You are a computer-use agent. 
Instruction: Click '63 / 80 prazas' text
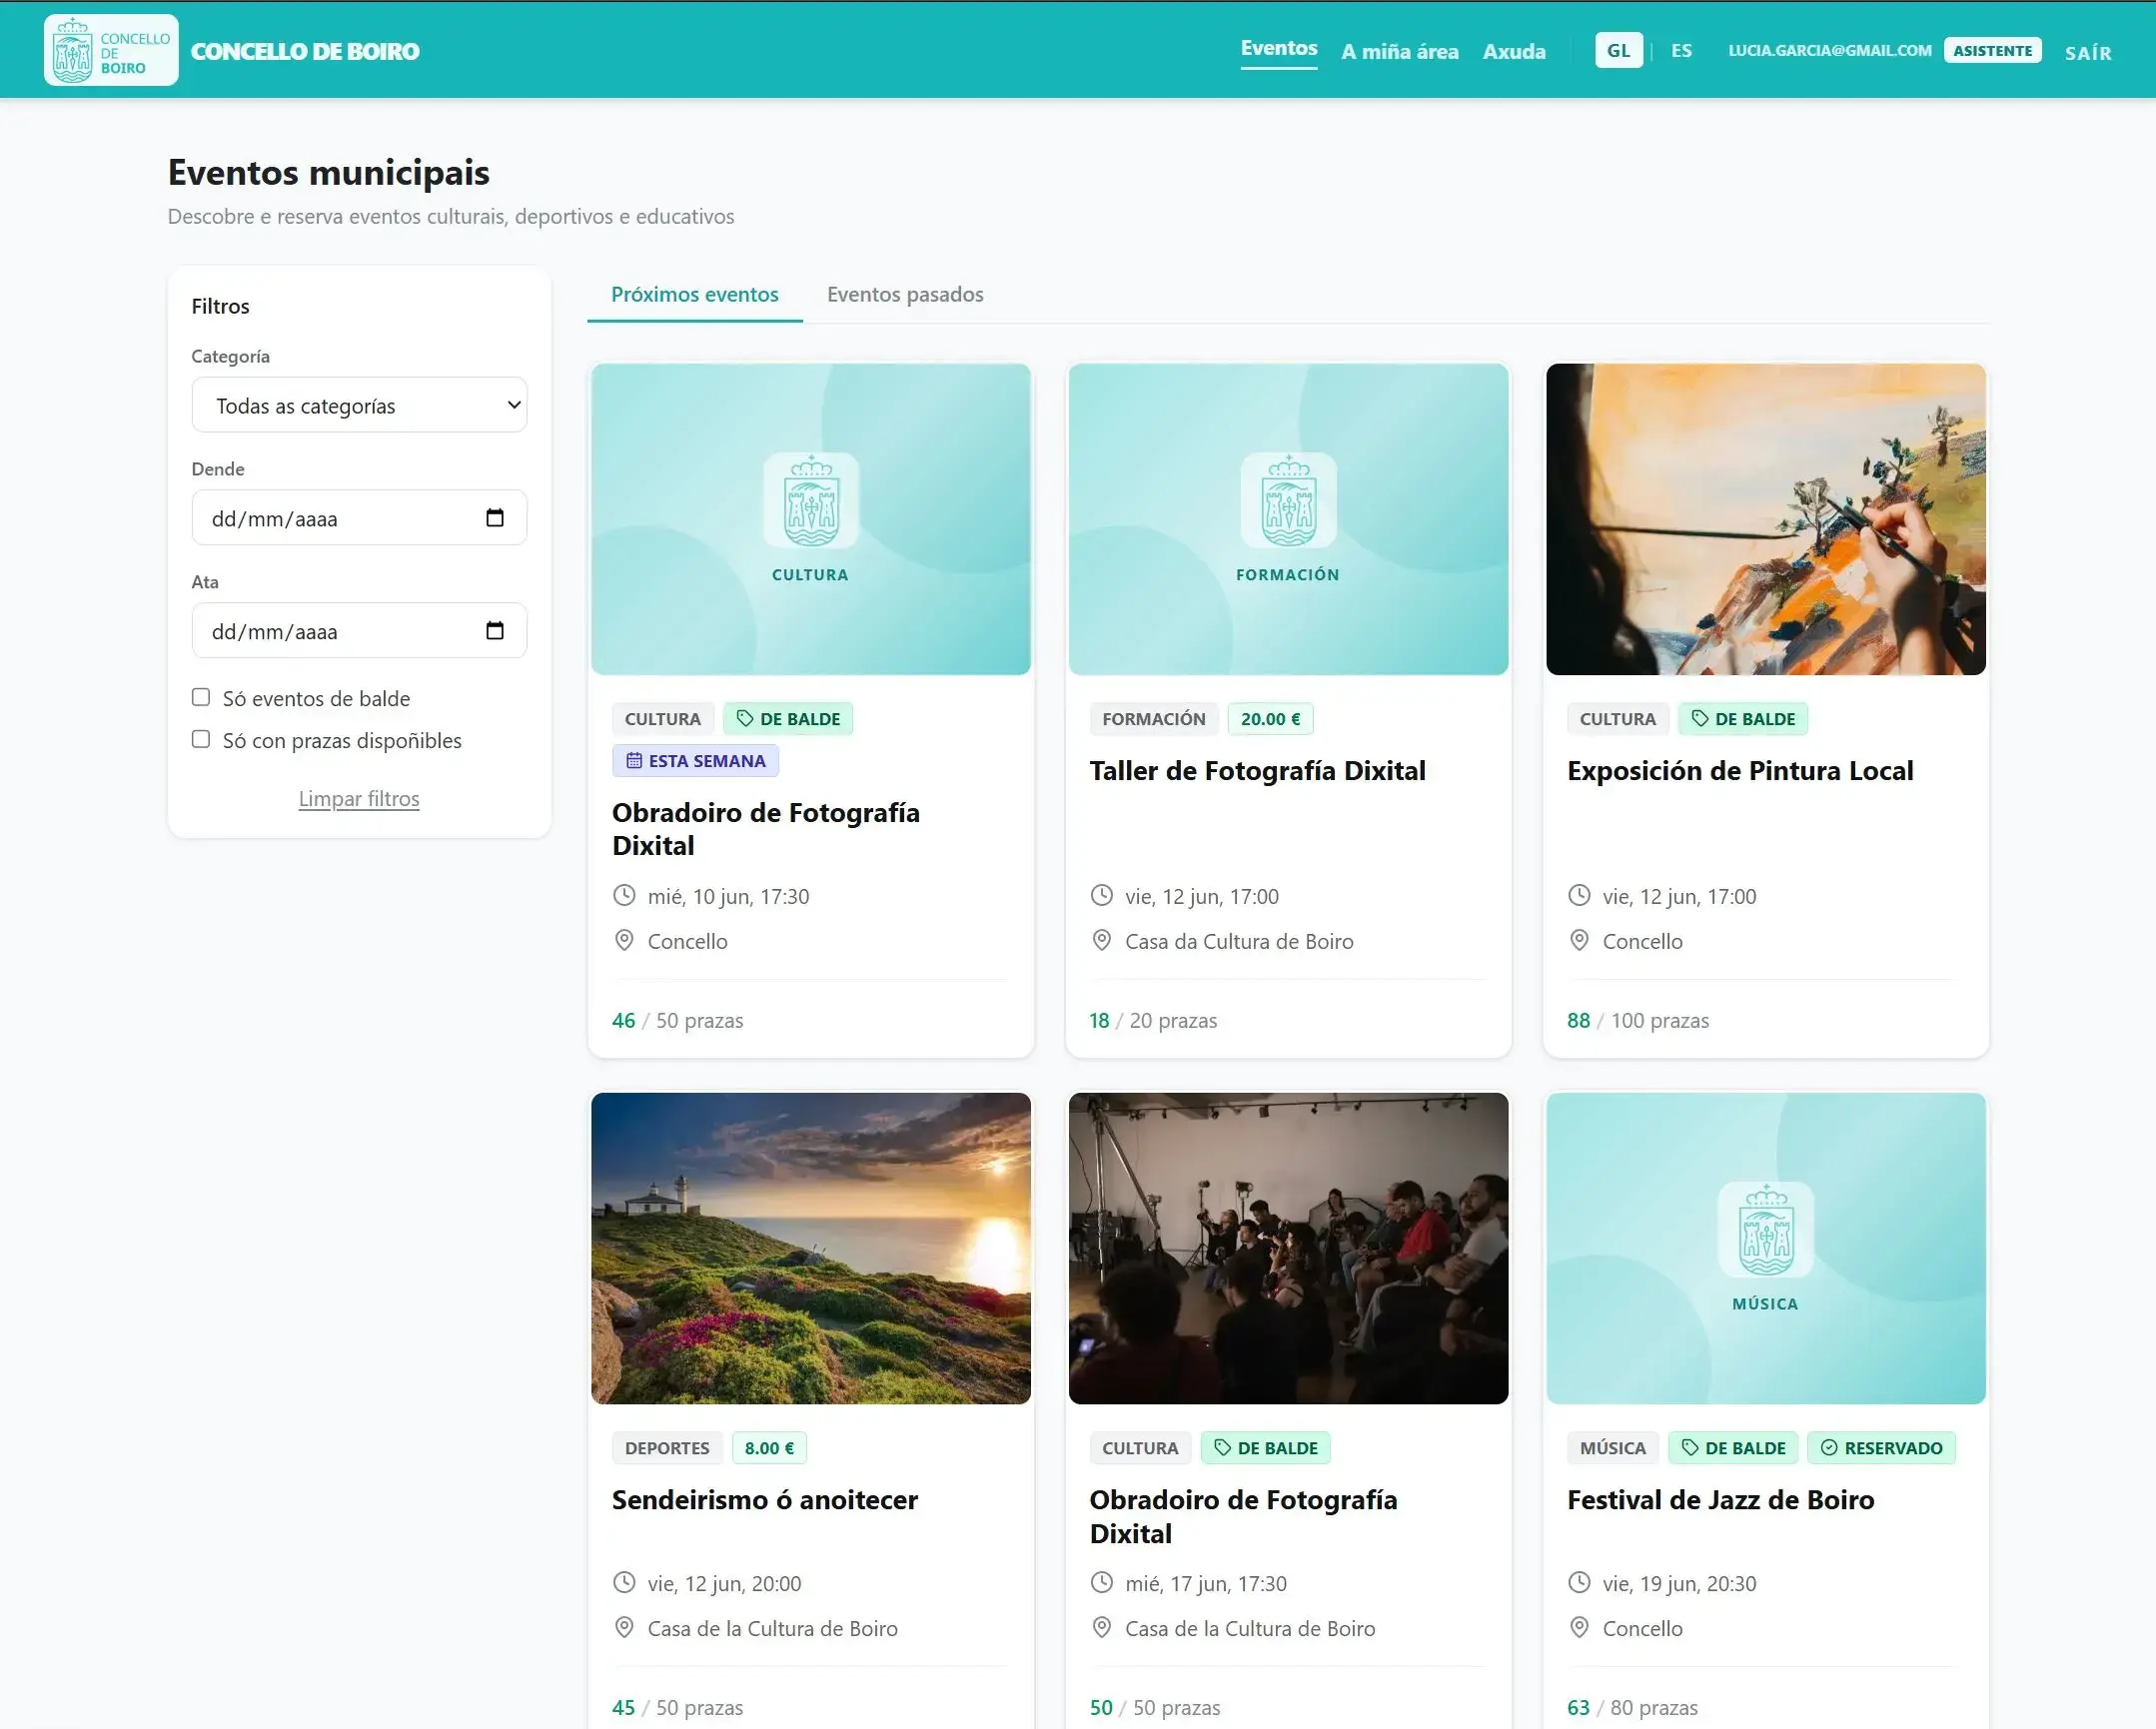click(1632, 1707)
